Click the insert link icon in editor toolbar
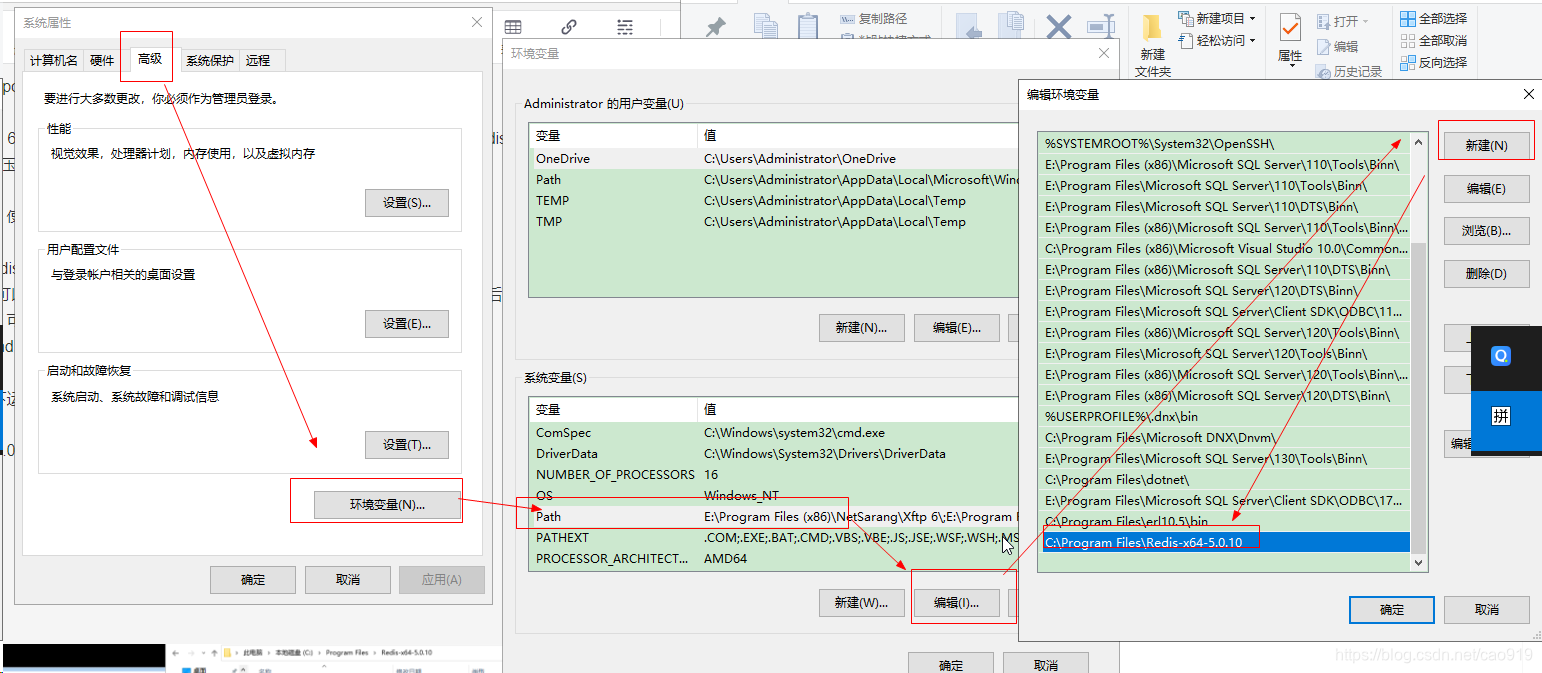This screenshot has width=1542, height=673. [x=569, y=27]
